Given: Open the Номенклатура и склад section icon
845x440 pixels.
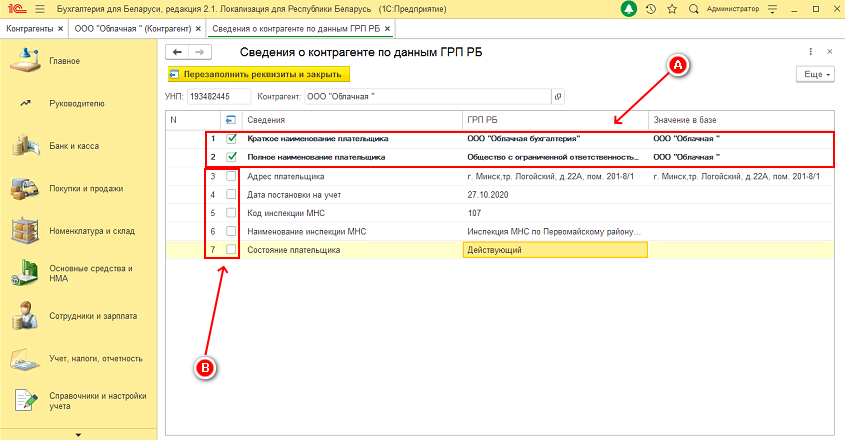Looking at the screenshot, I should 25,231.
